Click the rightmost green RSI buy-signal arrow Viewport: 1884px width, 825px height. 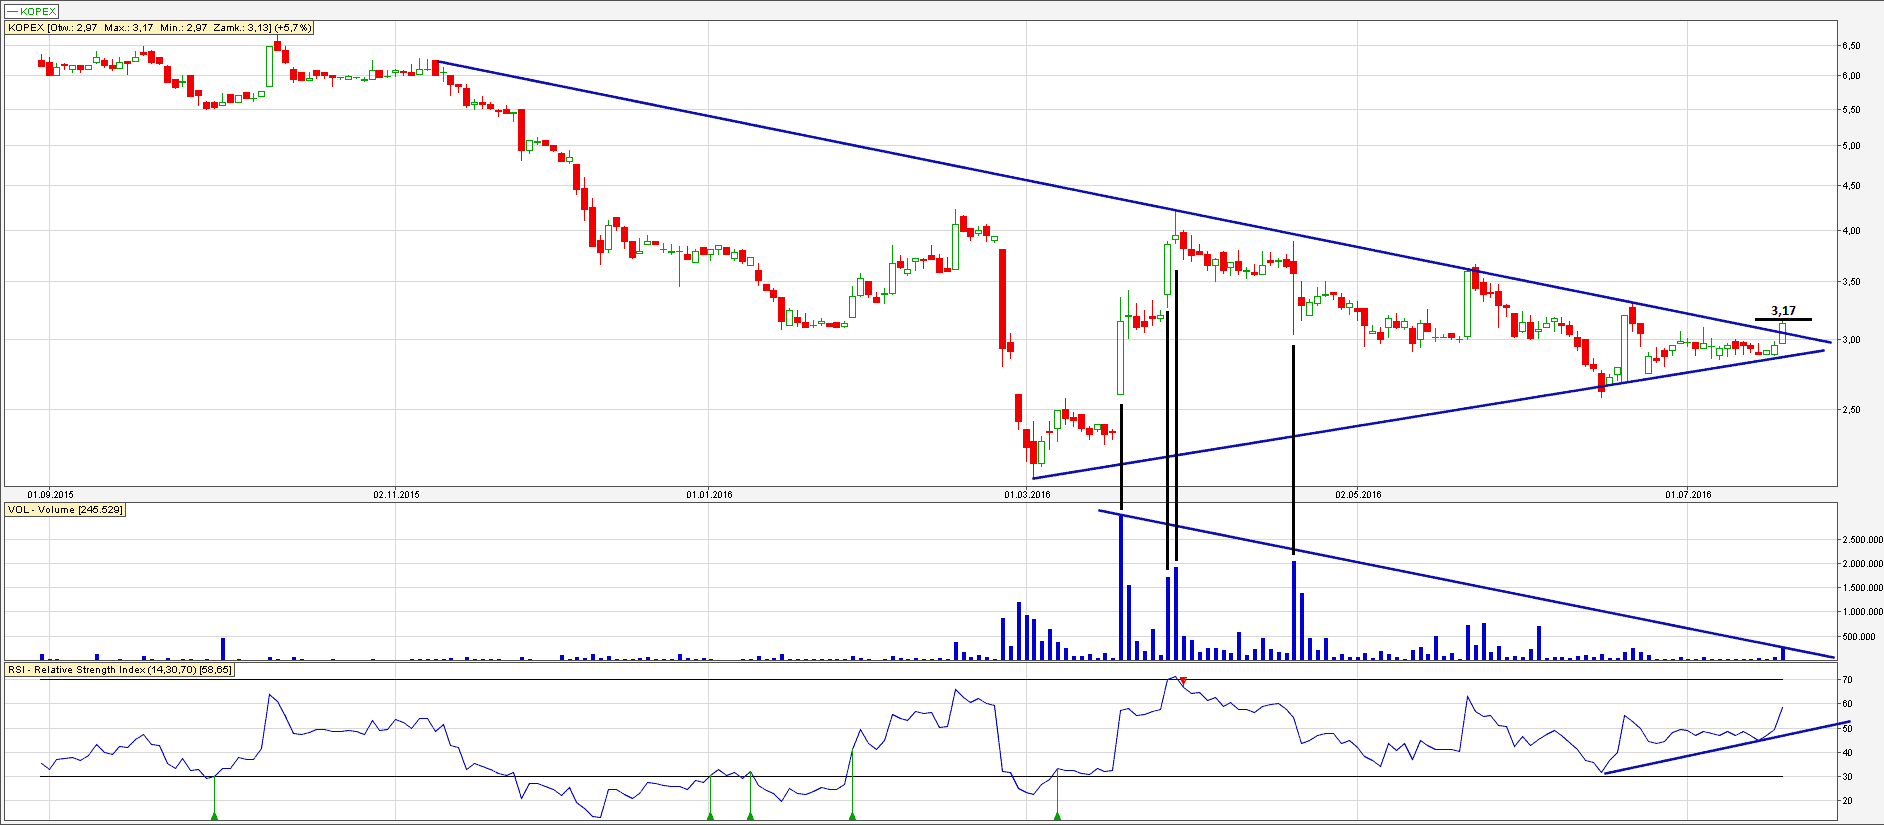click(x=1057, y=816)
